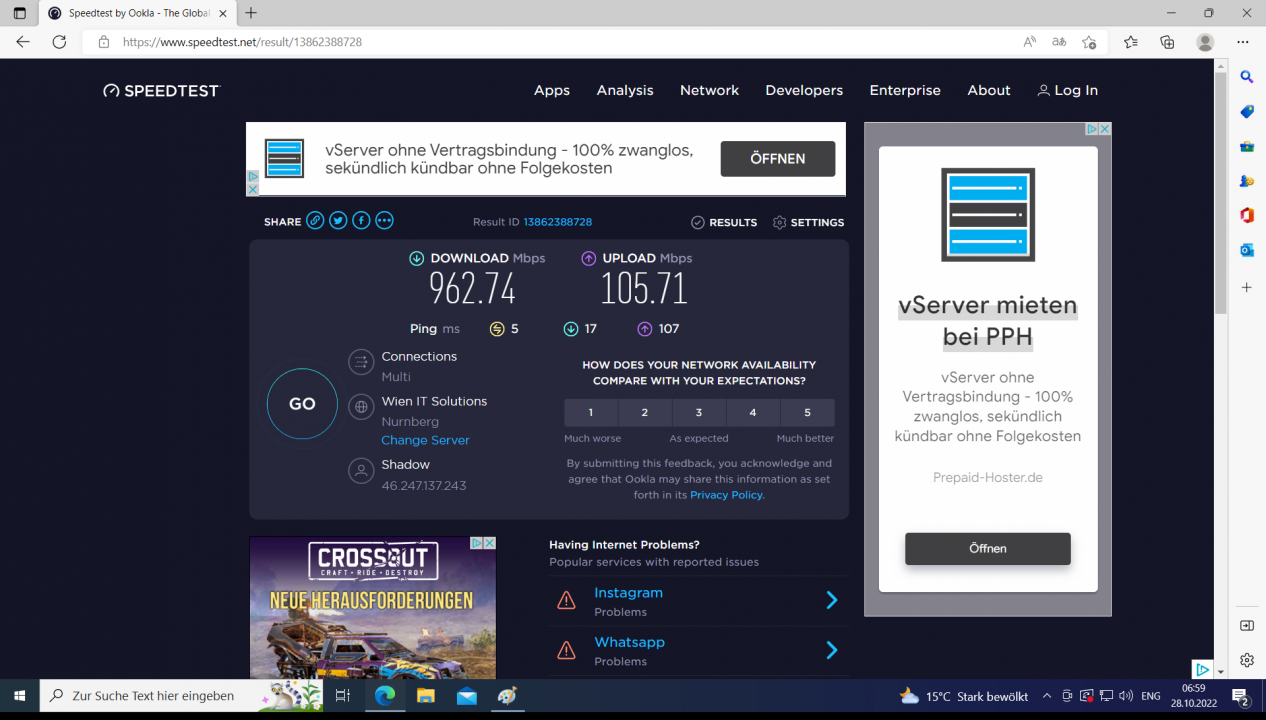Refresh the page
The height and width of the screenshot is (720, 1266).
[x=59, y=42]
